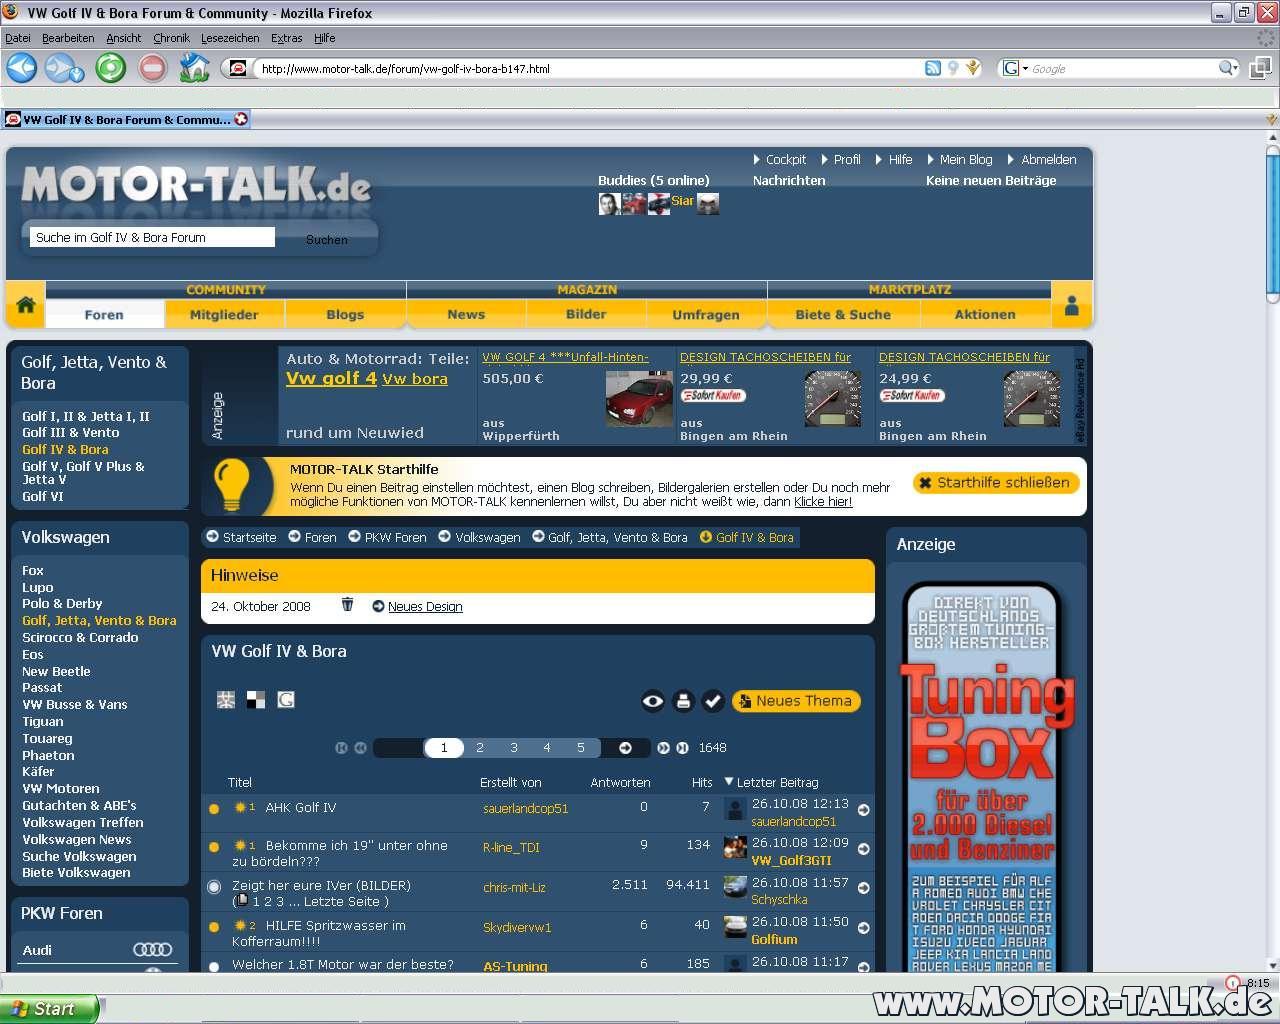
Task: Click the red car ad thumbnail
Action: click(x=639, y=397)
